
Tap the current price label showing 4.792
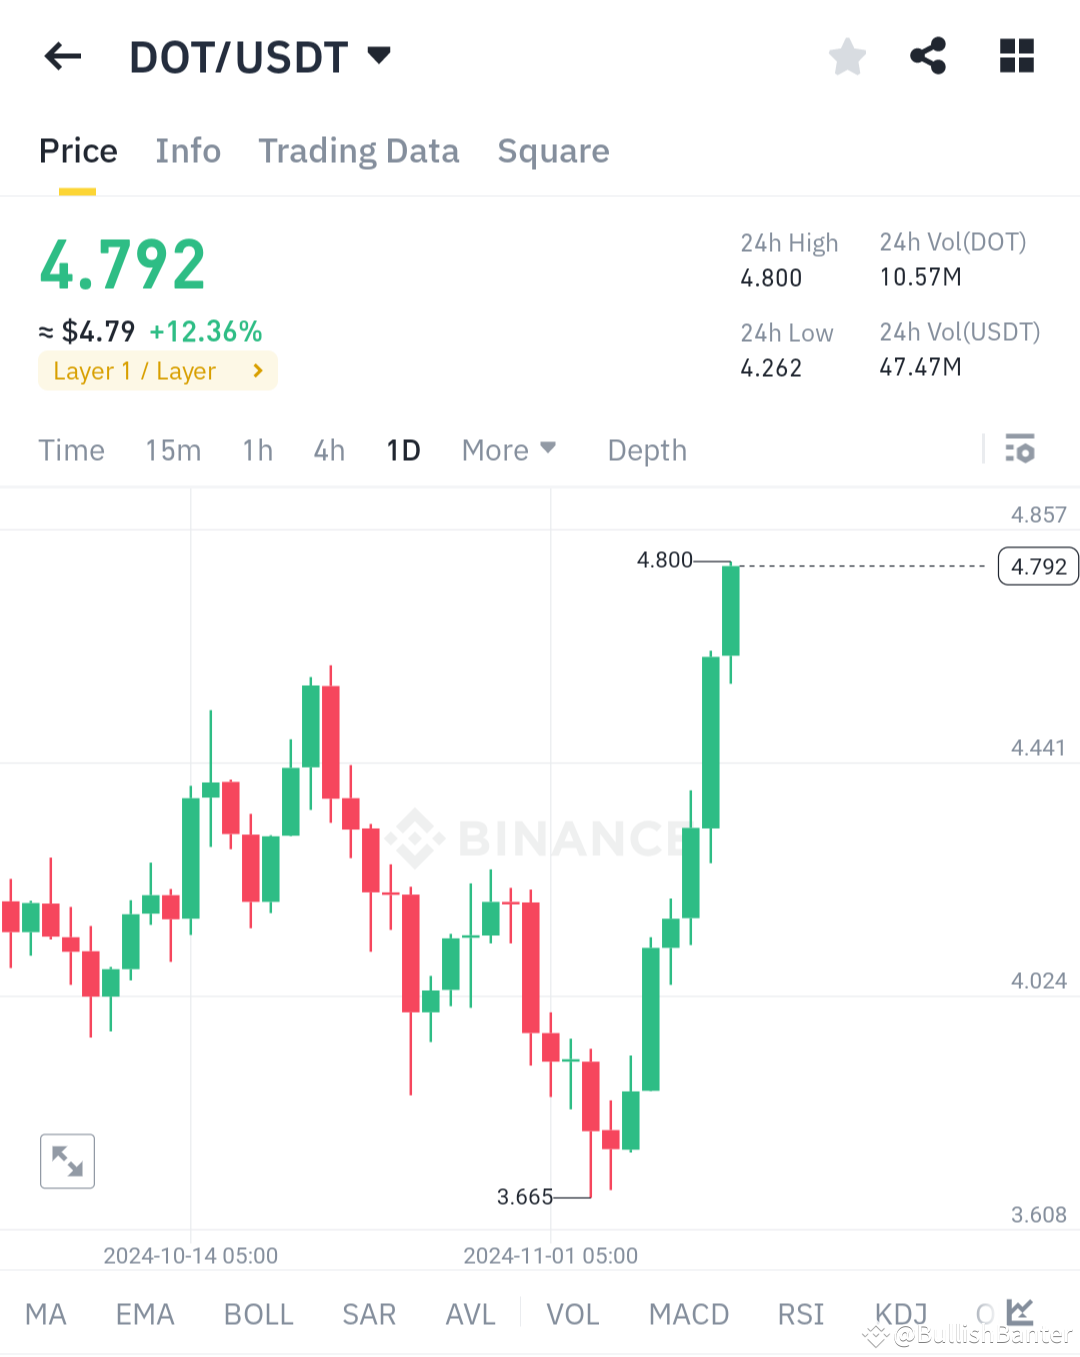pos(1037,566)
